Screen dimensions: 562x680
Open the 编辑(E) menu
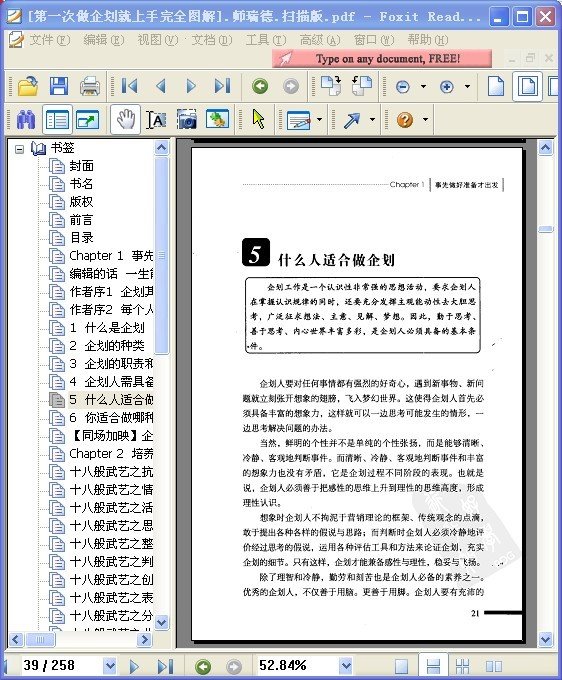(x=104, y=40)
